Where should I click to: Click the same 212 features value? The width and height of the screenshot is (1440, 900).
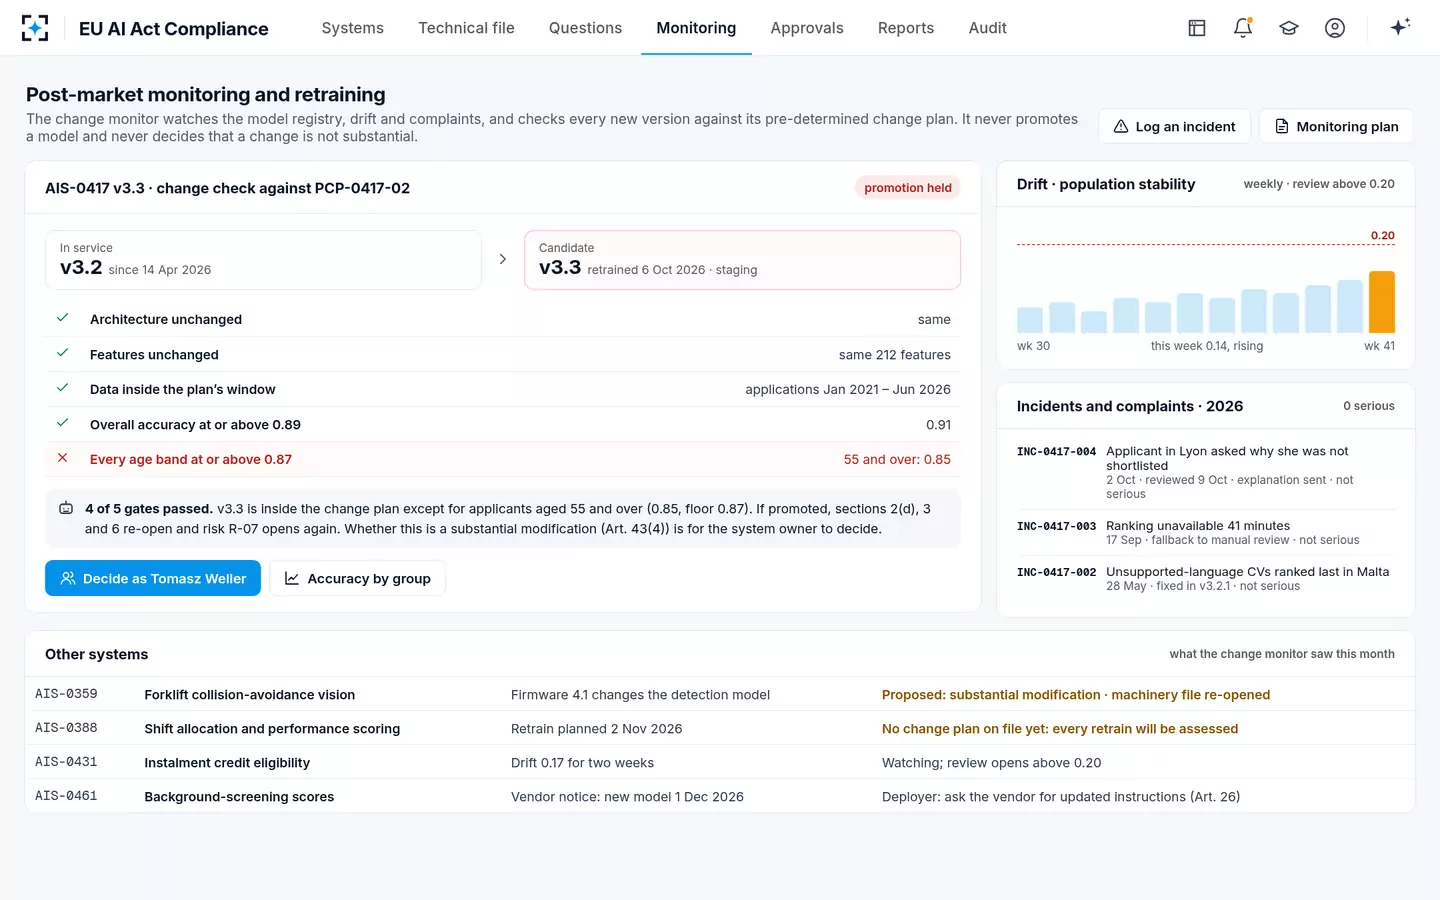click(895, 355)
